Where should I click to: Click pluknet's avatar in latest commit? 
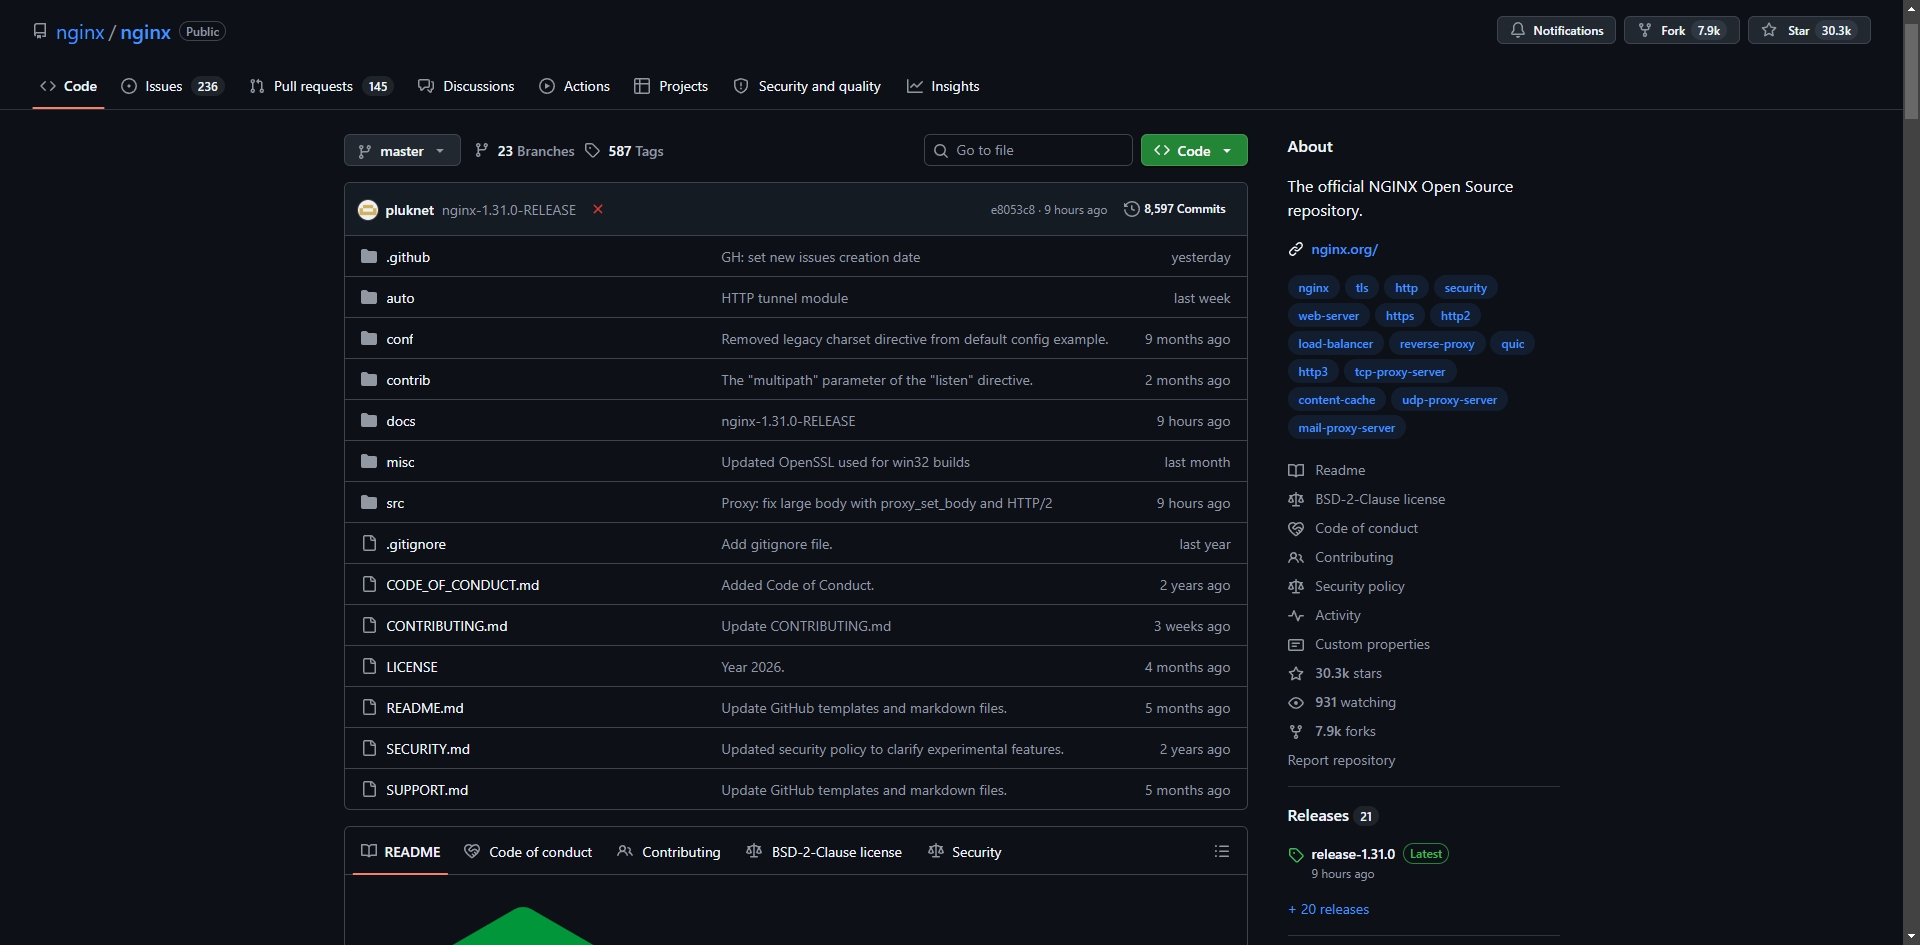coord(368,210)
